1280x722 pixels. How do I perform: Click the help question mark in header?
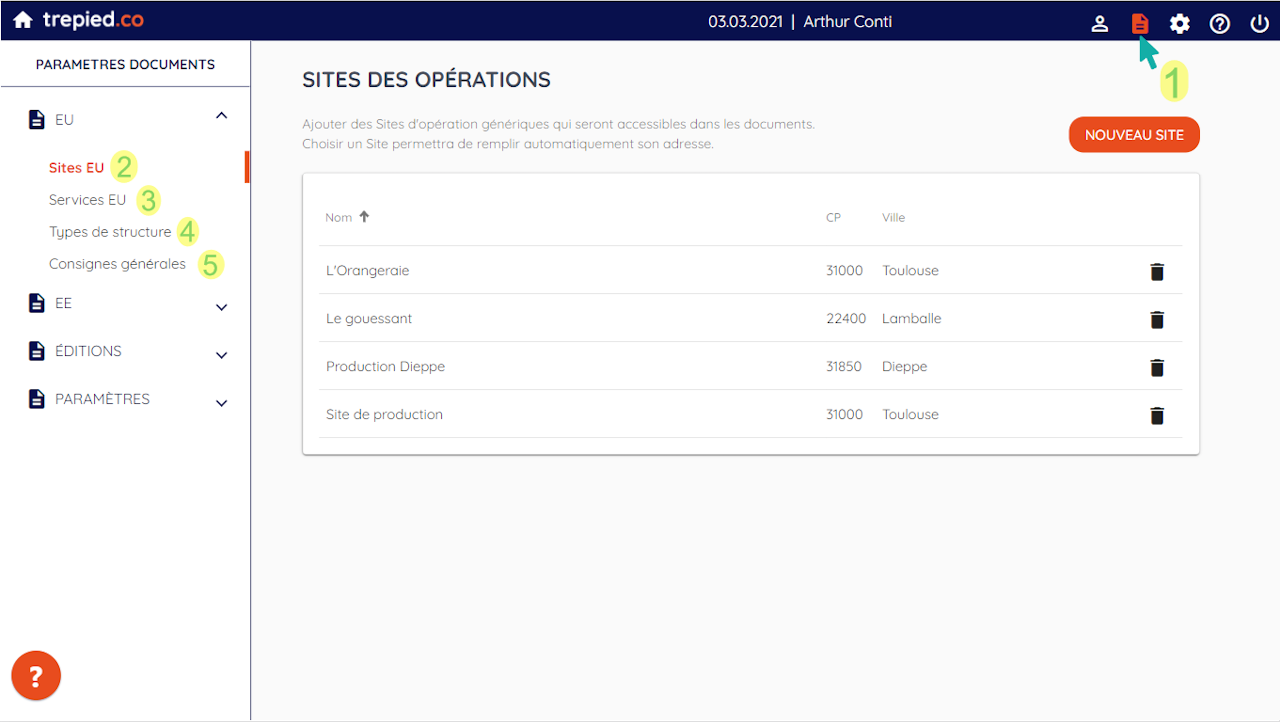(1220, 24)
